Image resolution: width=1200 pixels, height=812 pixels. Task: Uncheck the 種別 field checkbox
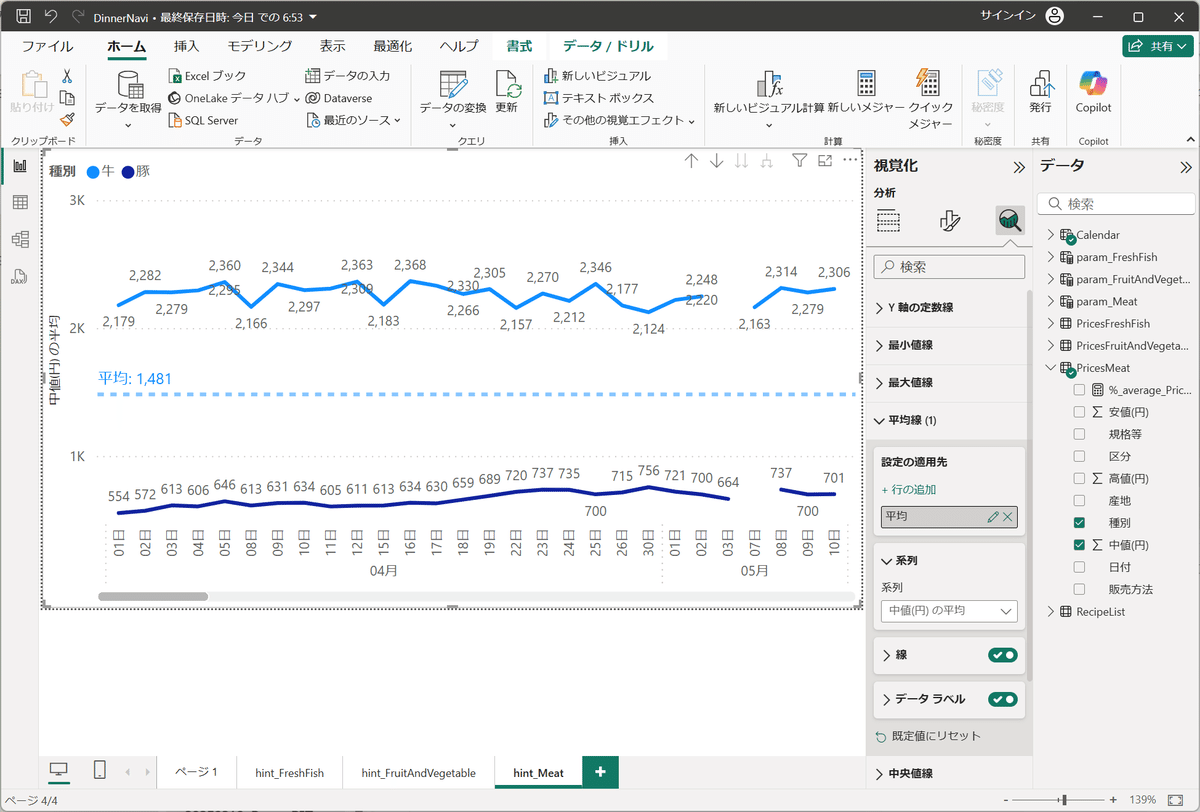[x=1079, y=523]
